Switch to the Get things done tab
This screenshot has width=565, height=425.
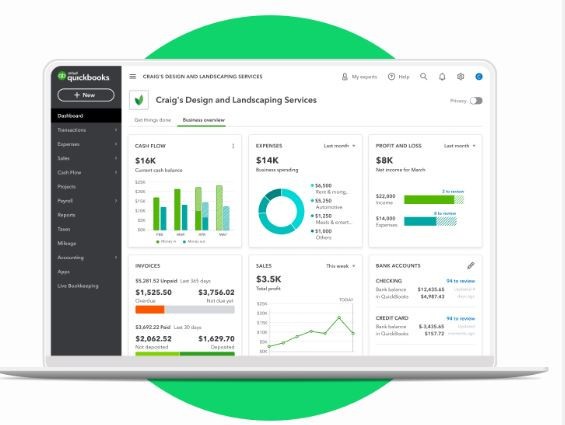click(x=152, y=120)
